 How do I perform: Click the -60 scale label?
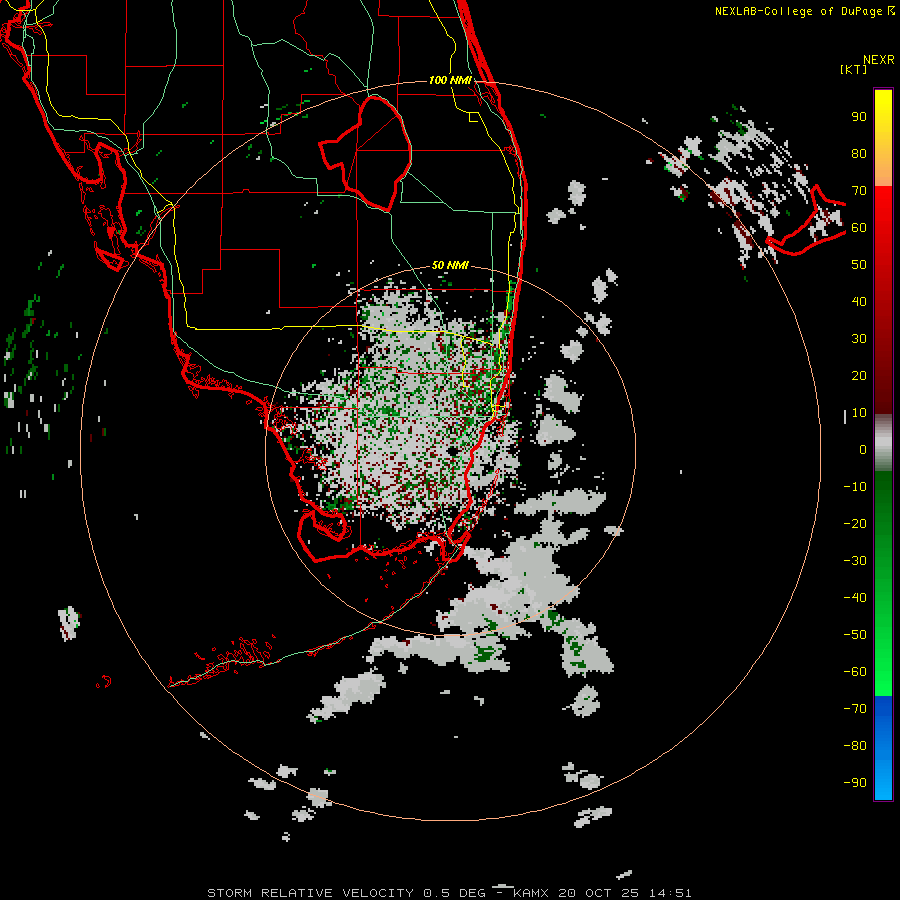click(x=855, y=672)
